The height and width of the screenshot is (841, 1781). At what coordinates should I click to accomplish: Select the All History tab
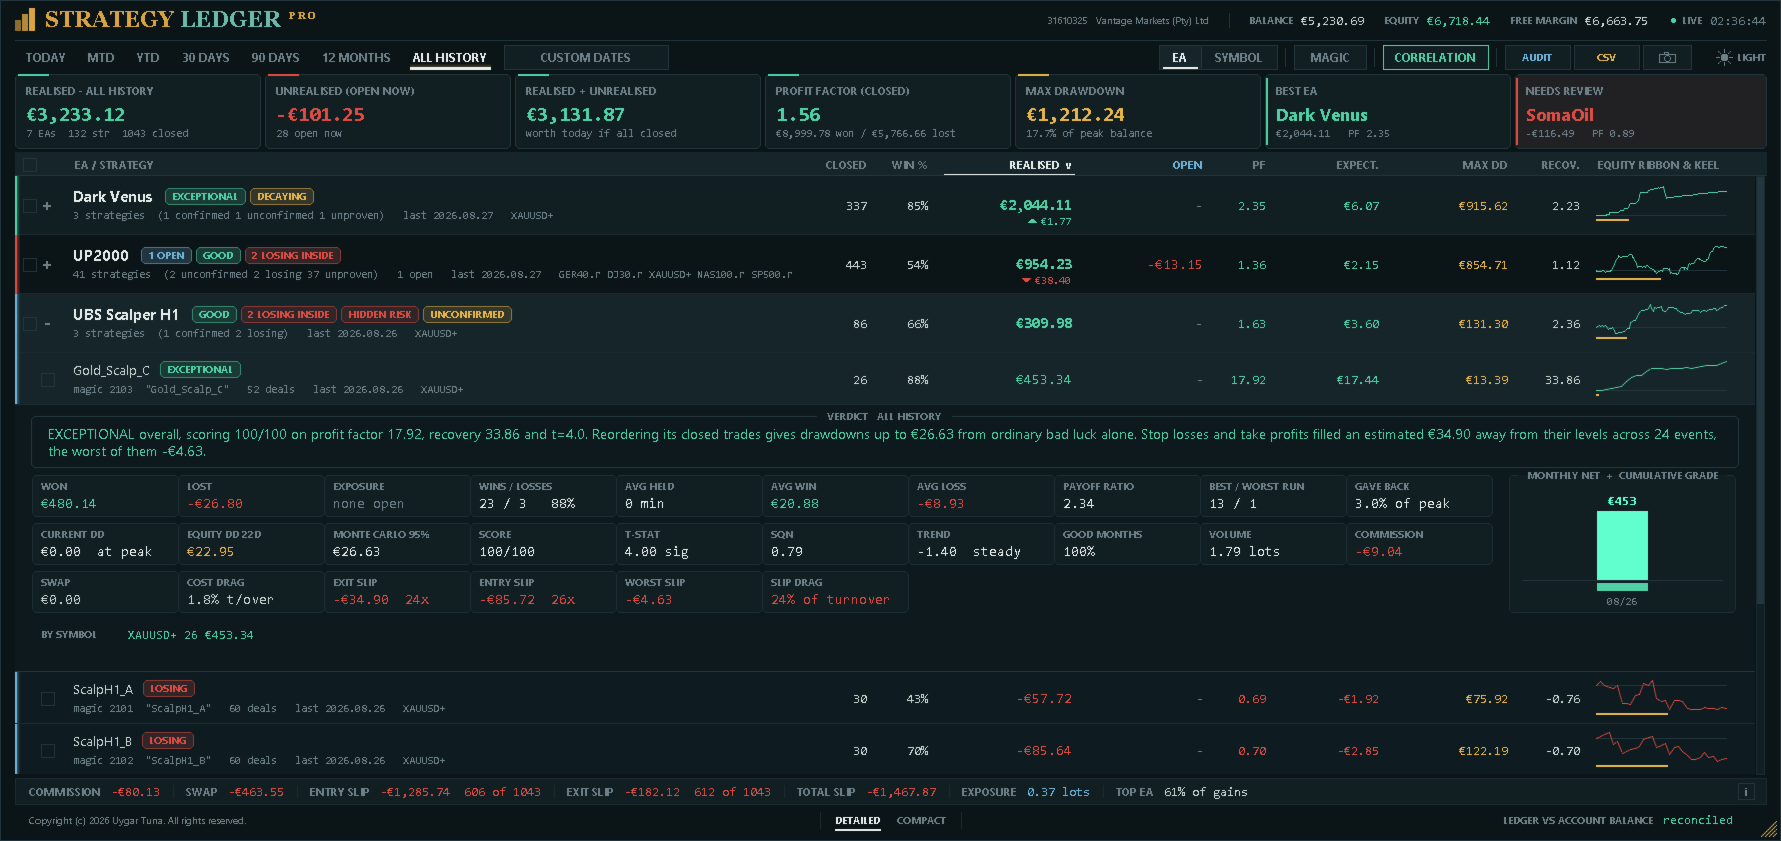[x=449, y=58]
